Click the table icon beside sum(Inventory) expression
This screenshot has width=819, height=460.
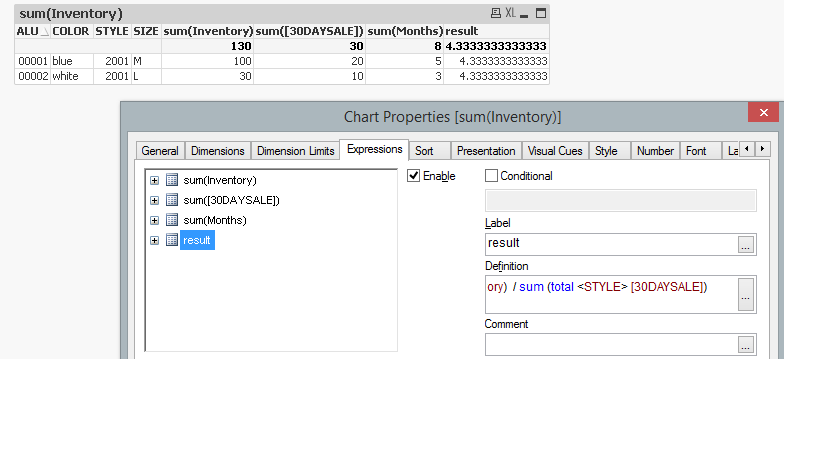click(x=172, y=180)
